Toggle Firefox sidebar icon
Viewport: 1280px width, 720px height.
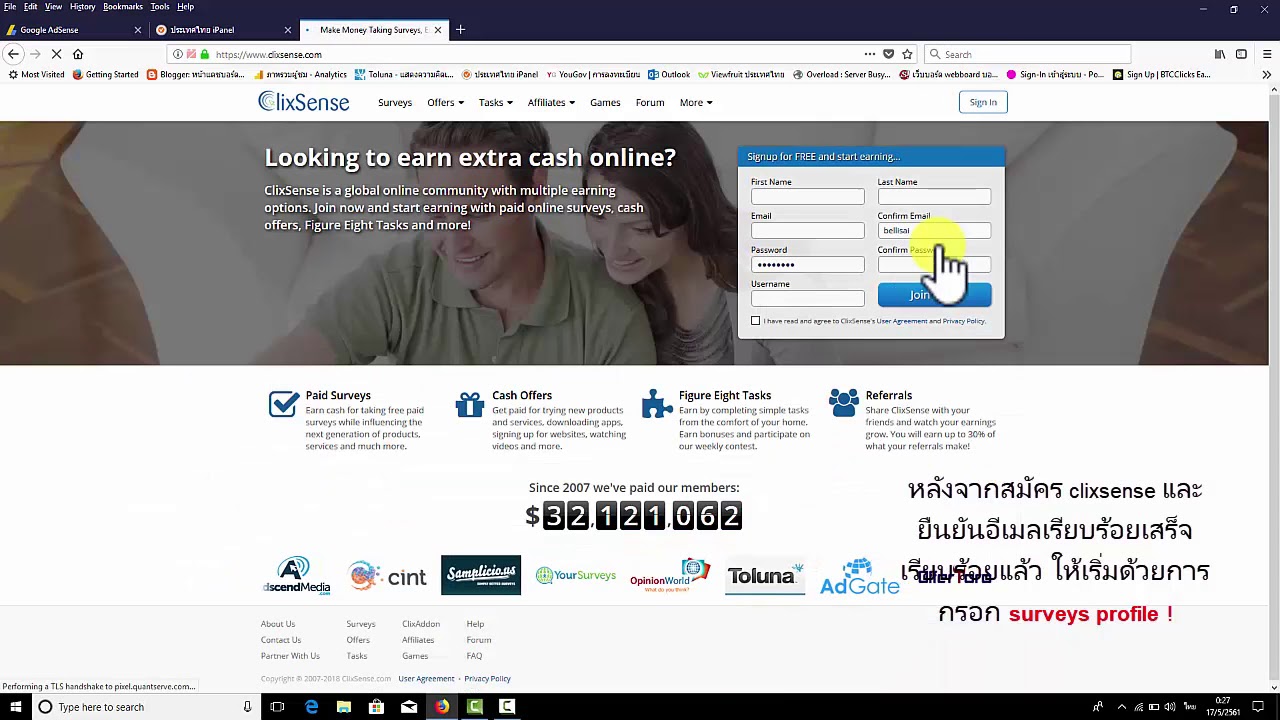click(1241, 54)
